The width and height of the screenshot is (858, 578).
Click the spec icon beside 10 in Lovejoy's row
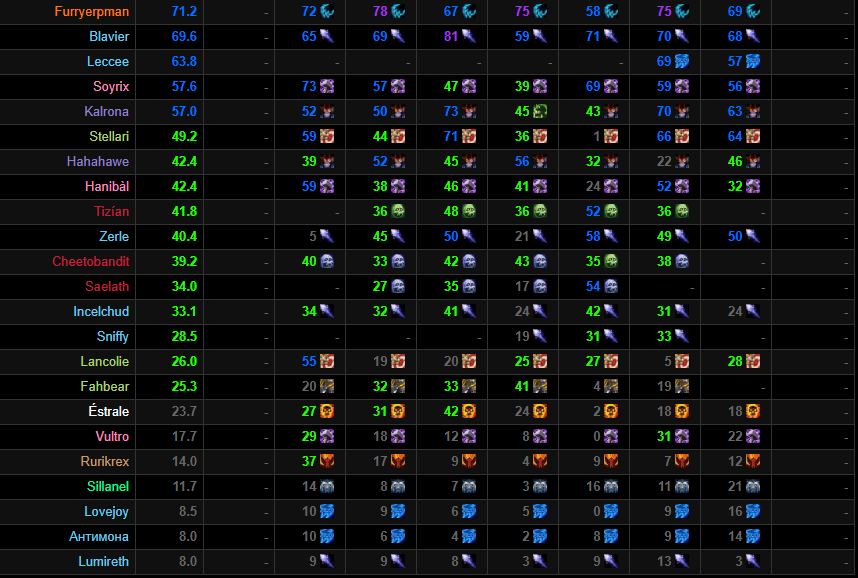(x=327, y=512)
